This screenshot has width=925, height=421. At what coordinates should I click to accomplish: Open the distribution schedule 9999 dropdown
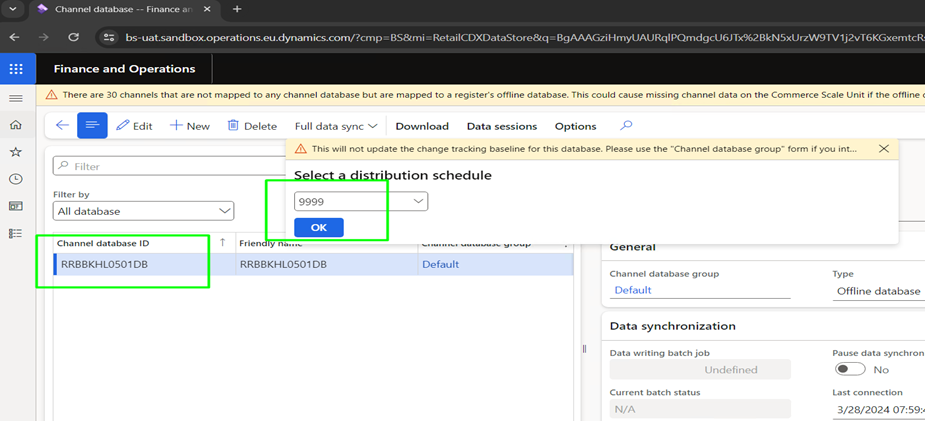[361, 202]
